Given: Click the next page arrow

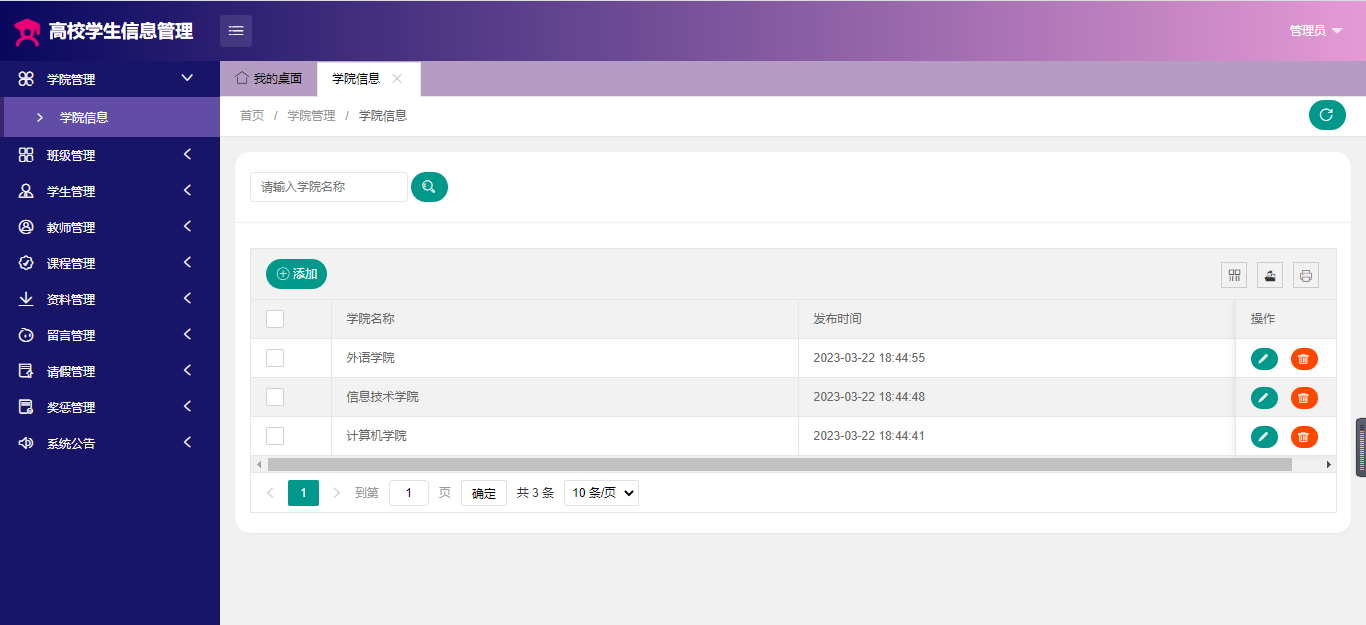Looking at the screenshot, I should (337, 493).
